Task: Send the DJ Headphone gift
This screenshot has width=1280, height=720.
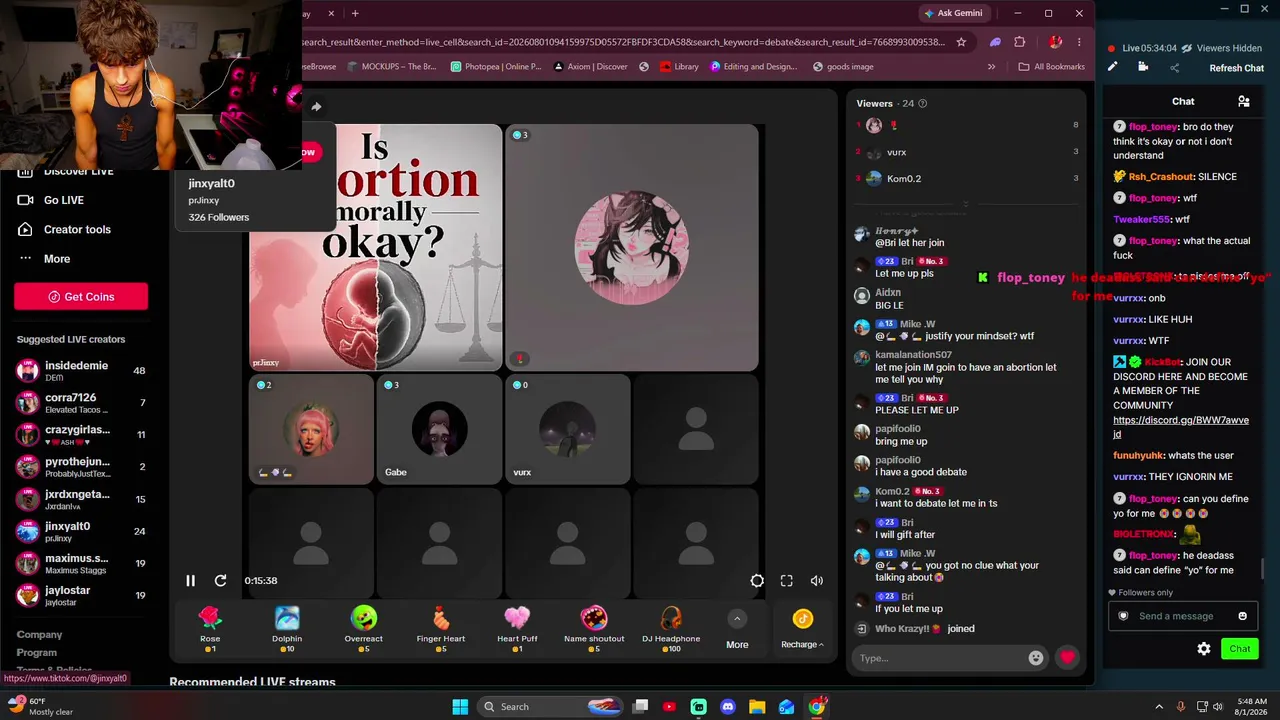Action: (x=671, y=629)
